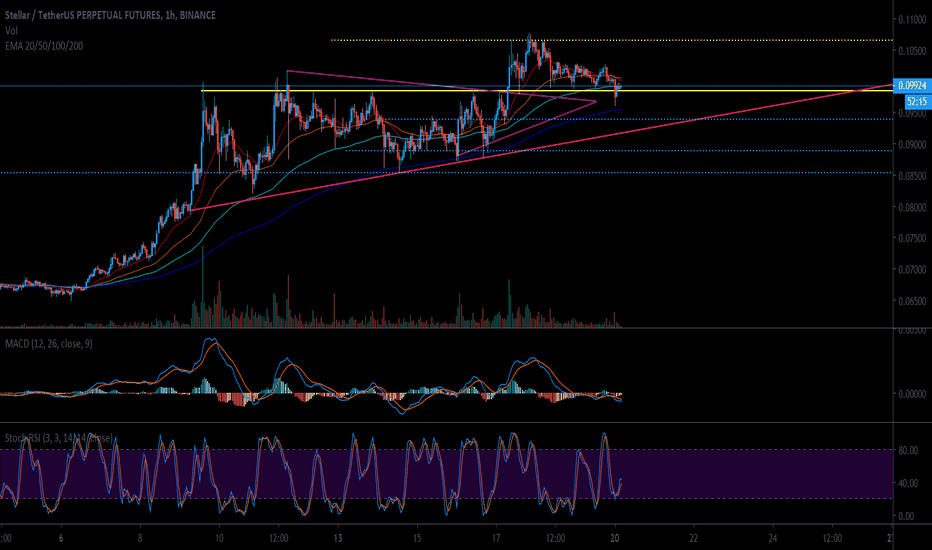The height and width of the screenshot is (550, 932).
Task: Click the date label 17 on time axis
Action: click(496, 538)
